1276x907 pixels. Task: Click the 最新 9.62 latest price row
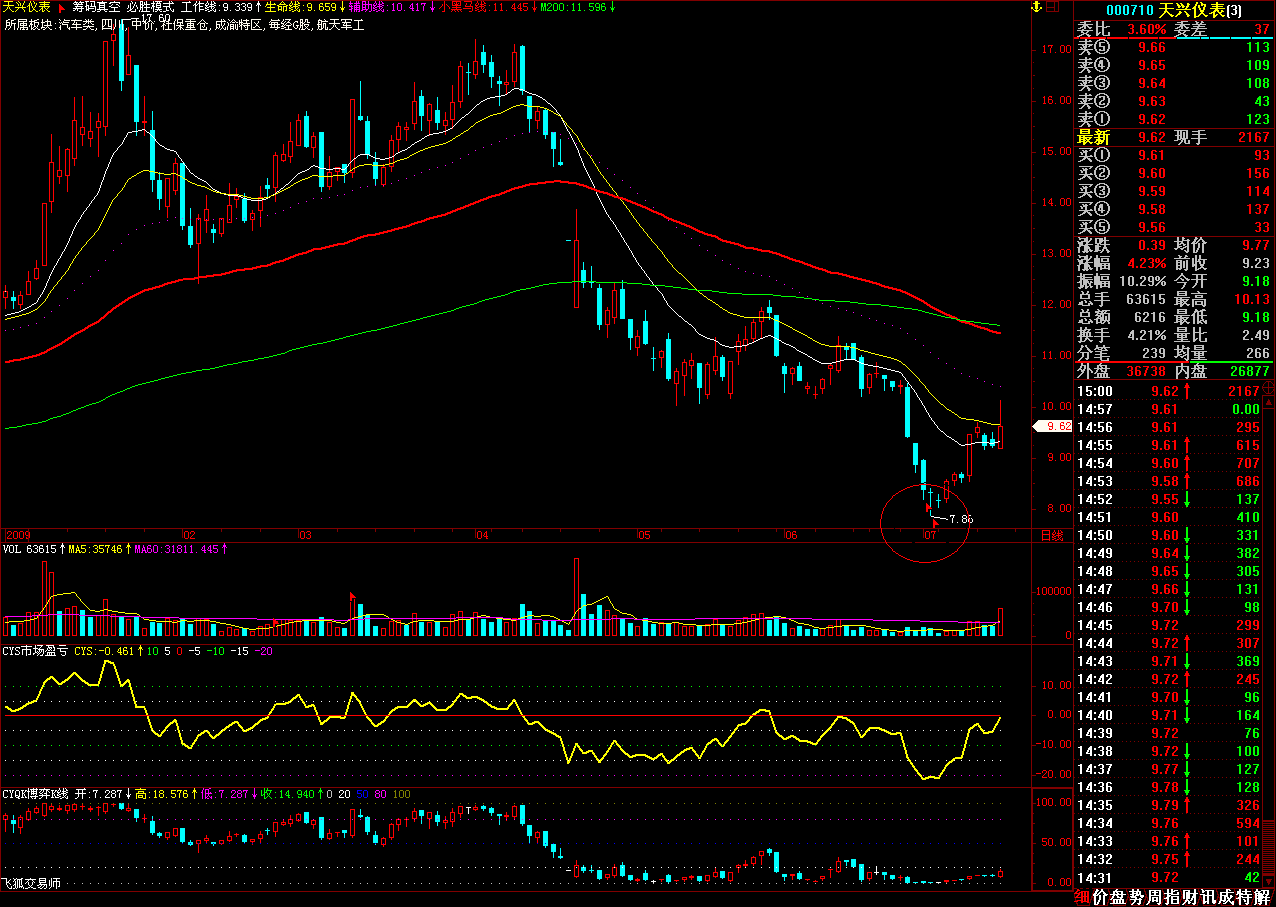click(1174, 138)
